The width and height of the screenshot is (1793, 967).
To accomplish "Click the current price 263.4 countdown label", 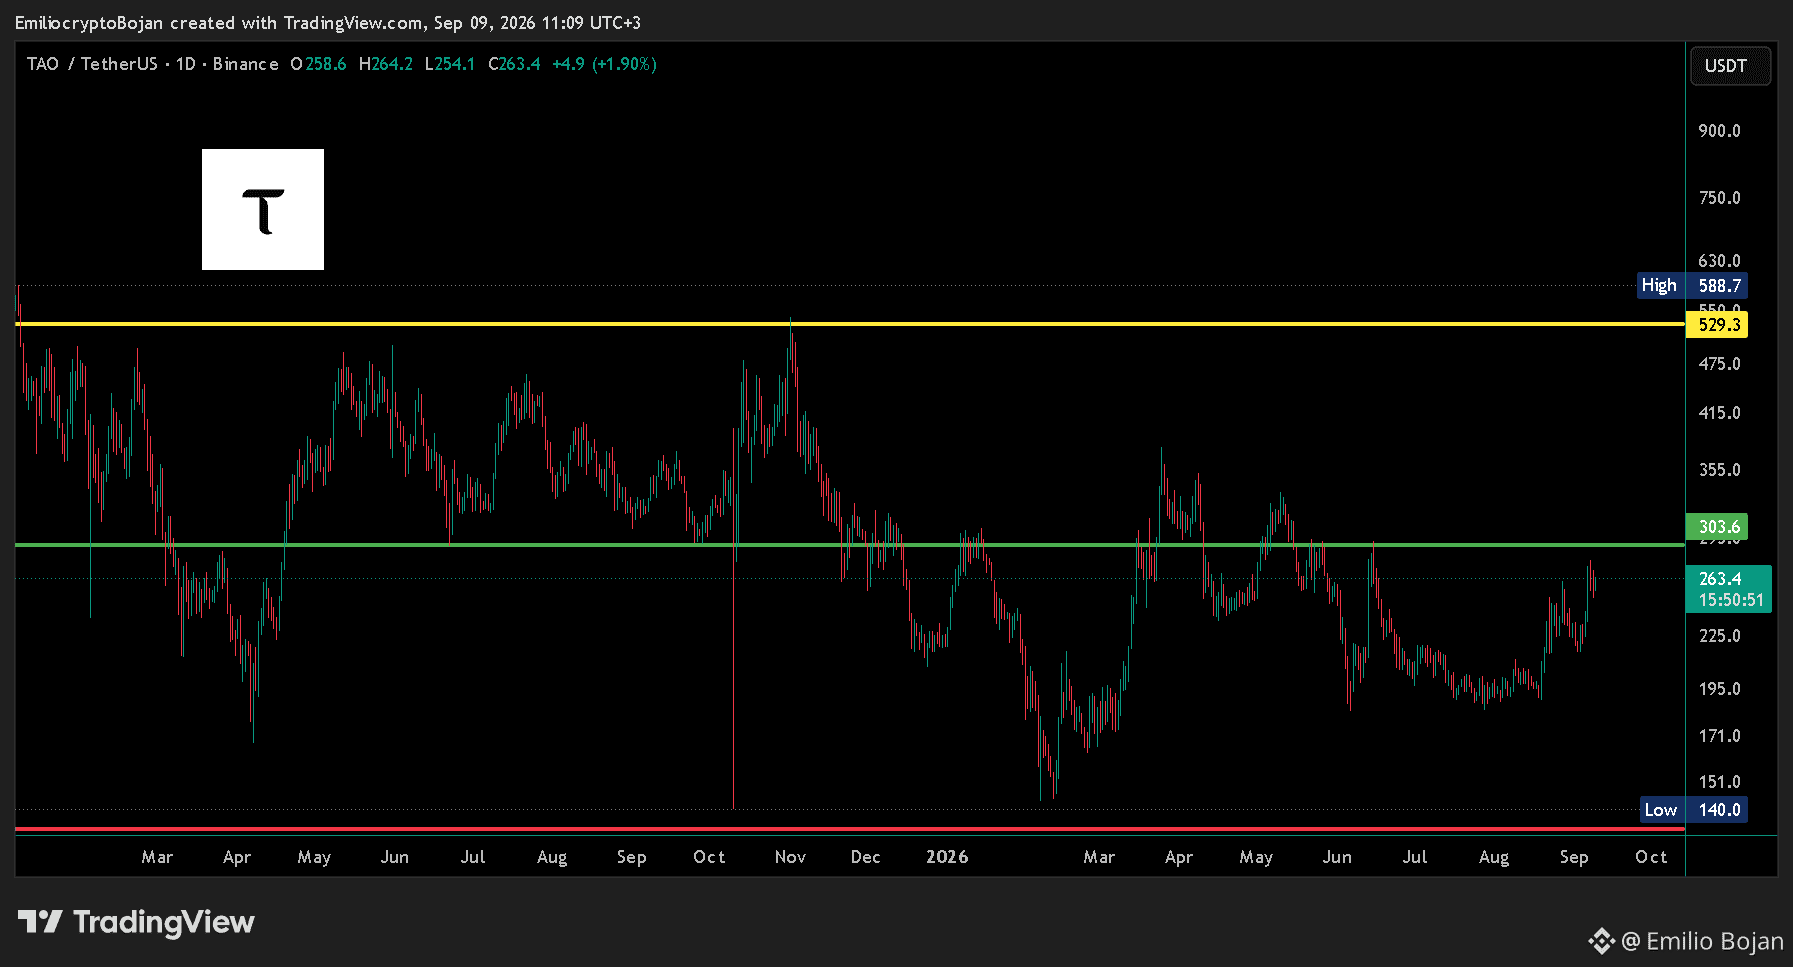I will [1729, 589].
